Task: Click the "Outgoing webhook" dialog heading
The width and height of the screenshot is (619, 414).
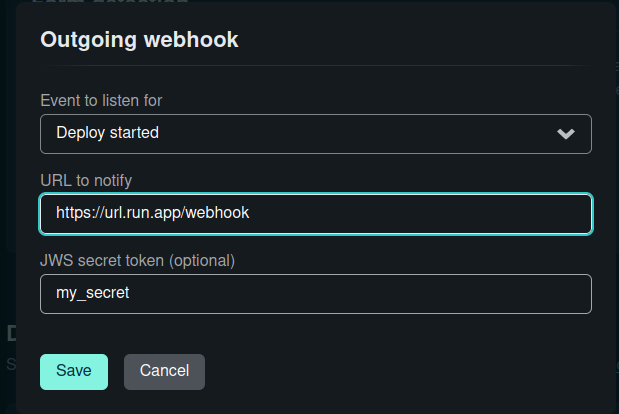Action: point(139,40)
